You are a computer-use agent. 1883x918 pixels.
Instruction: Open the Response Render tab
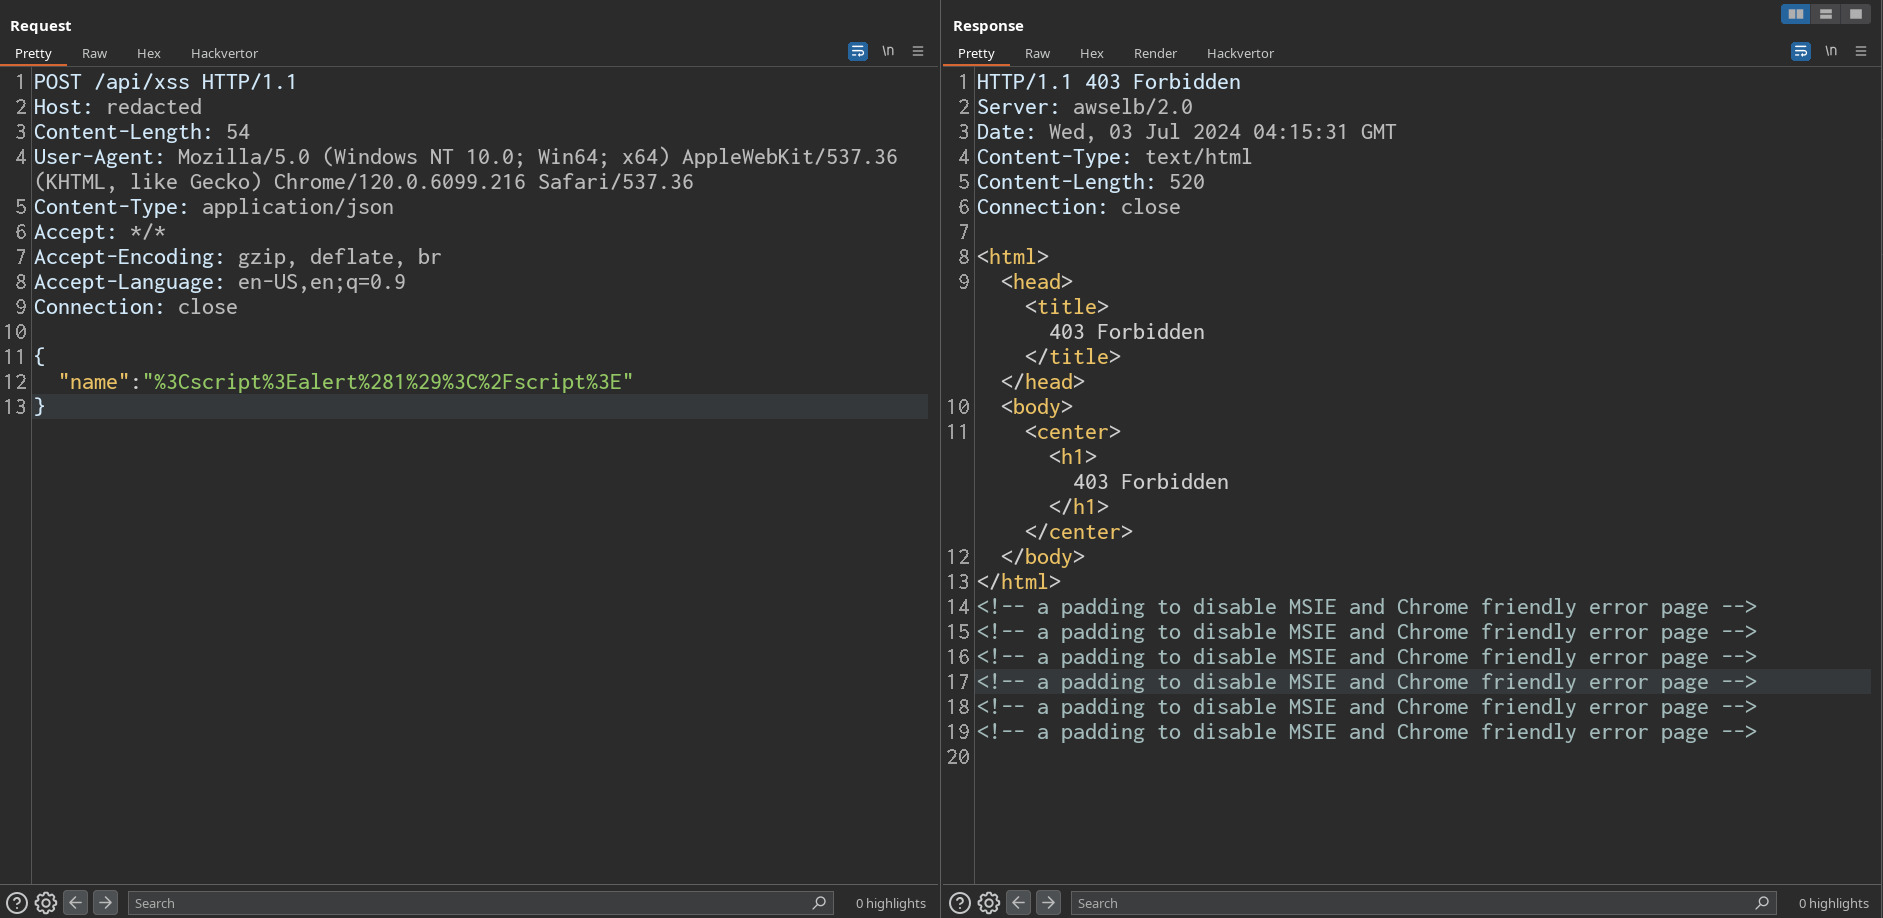(x=1155, y=54)
